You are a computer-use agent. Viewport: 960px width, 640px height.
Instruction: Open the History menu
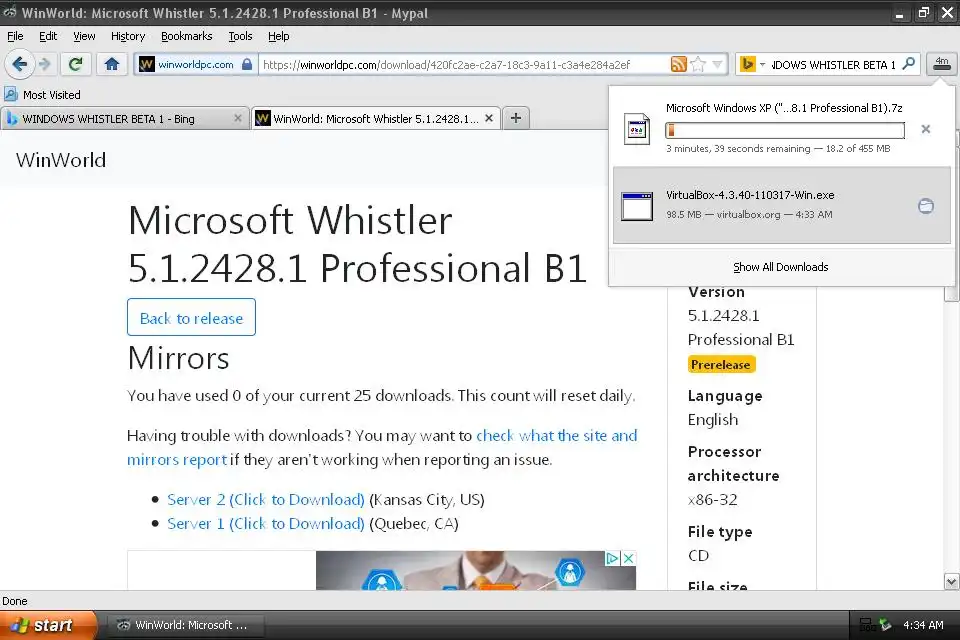[128, 36]
